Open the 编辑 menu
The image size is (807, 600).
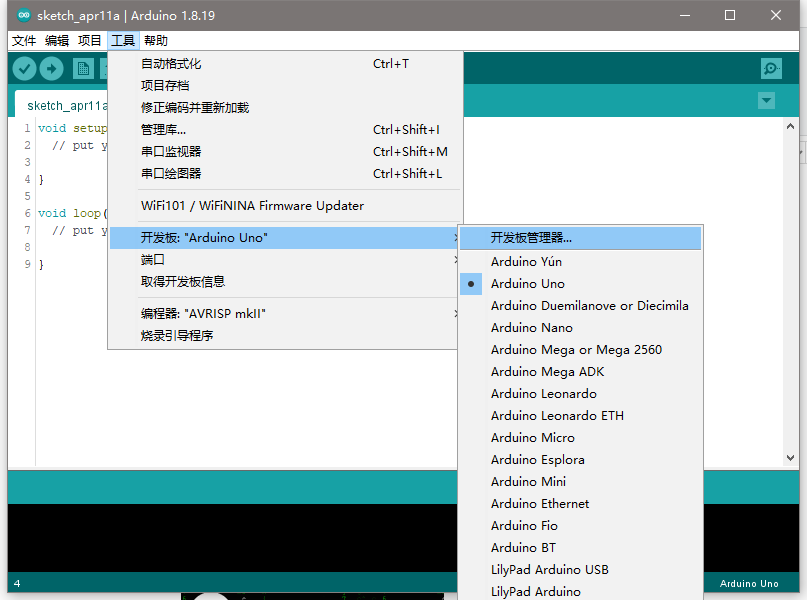point(57,41)
